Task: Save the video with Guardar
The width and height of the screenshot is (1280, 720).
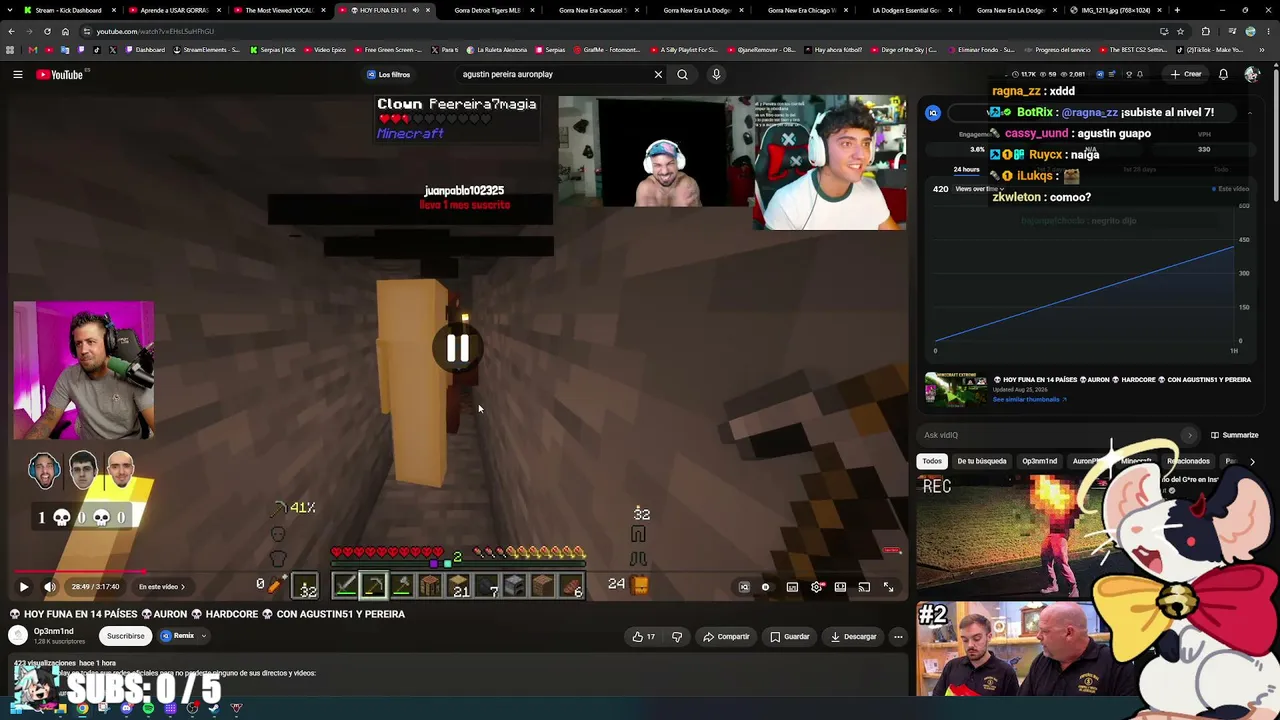Action: coord(790,636)
